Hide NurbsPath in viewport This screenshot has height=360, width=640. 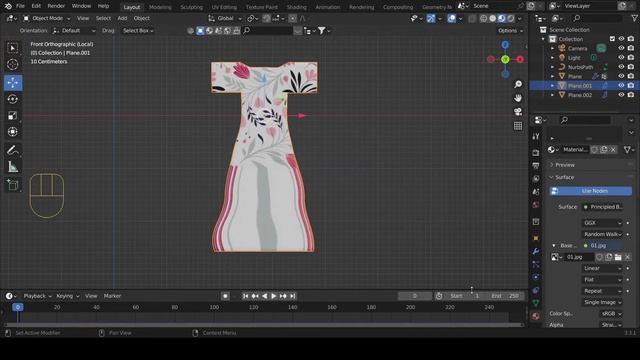(x=621, y=67)
